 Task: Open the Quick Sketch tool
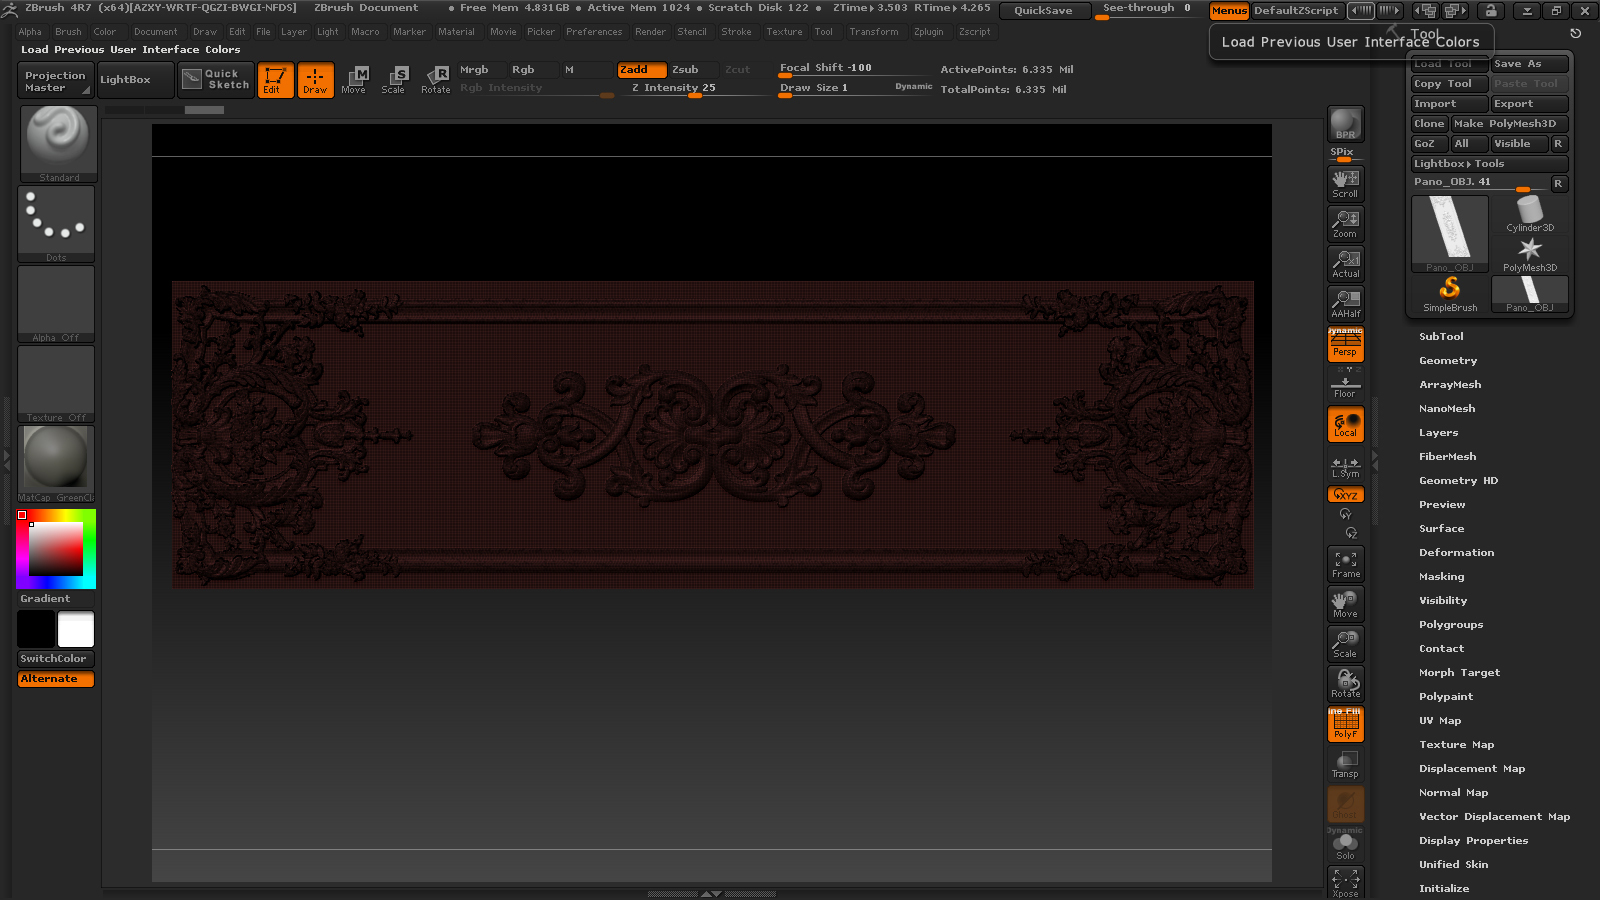click(x=217, y=80)
